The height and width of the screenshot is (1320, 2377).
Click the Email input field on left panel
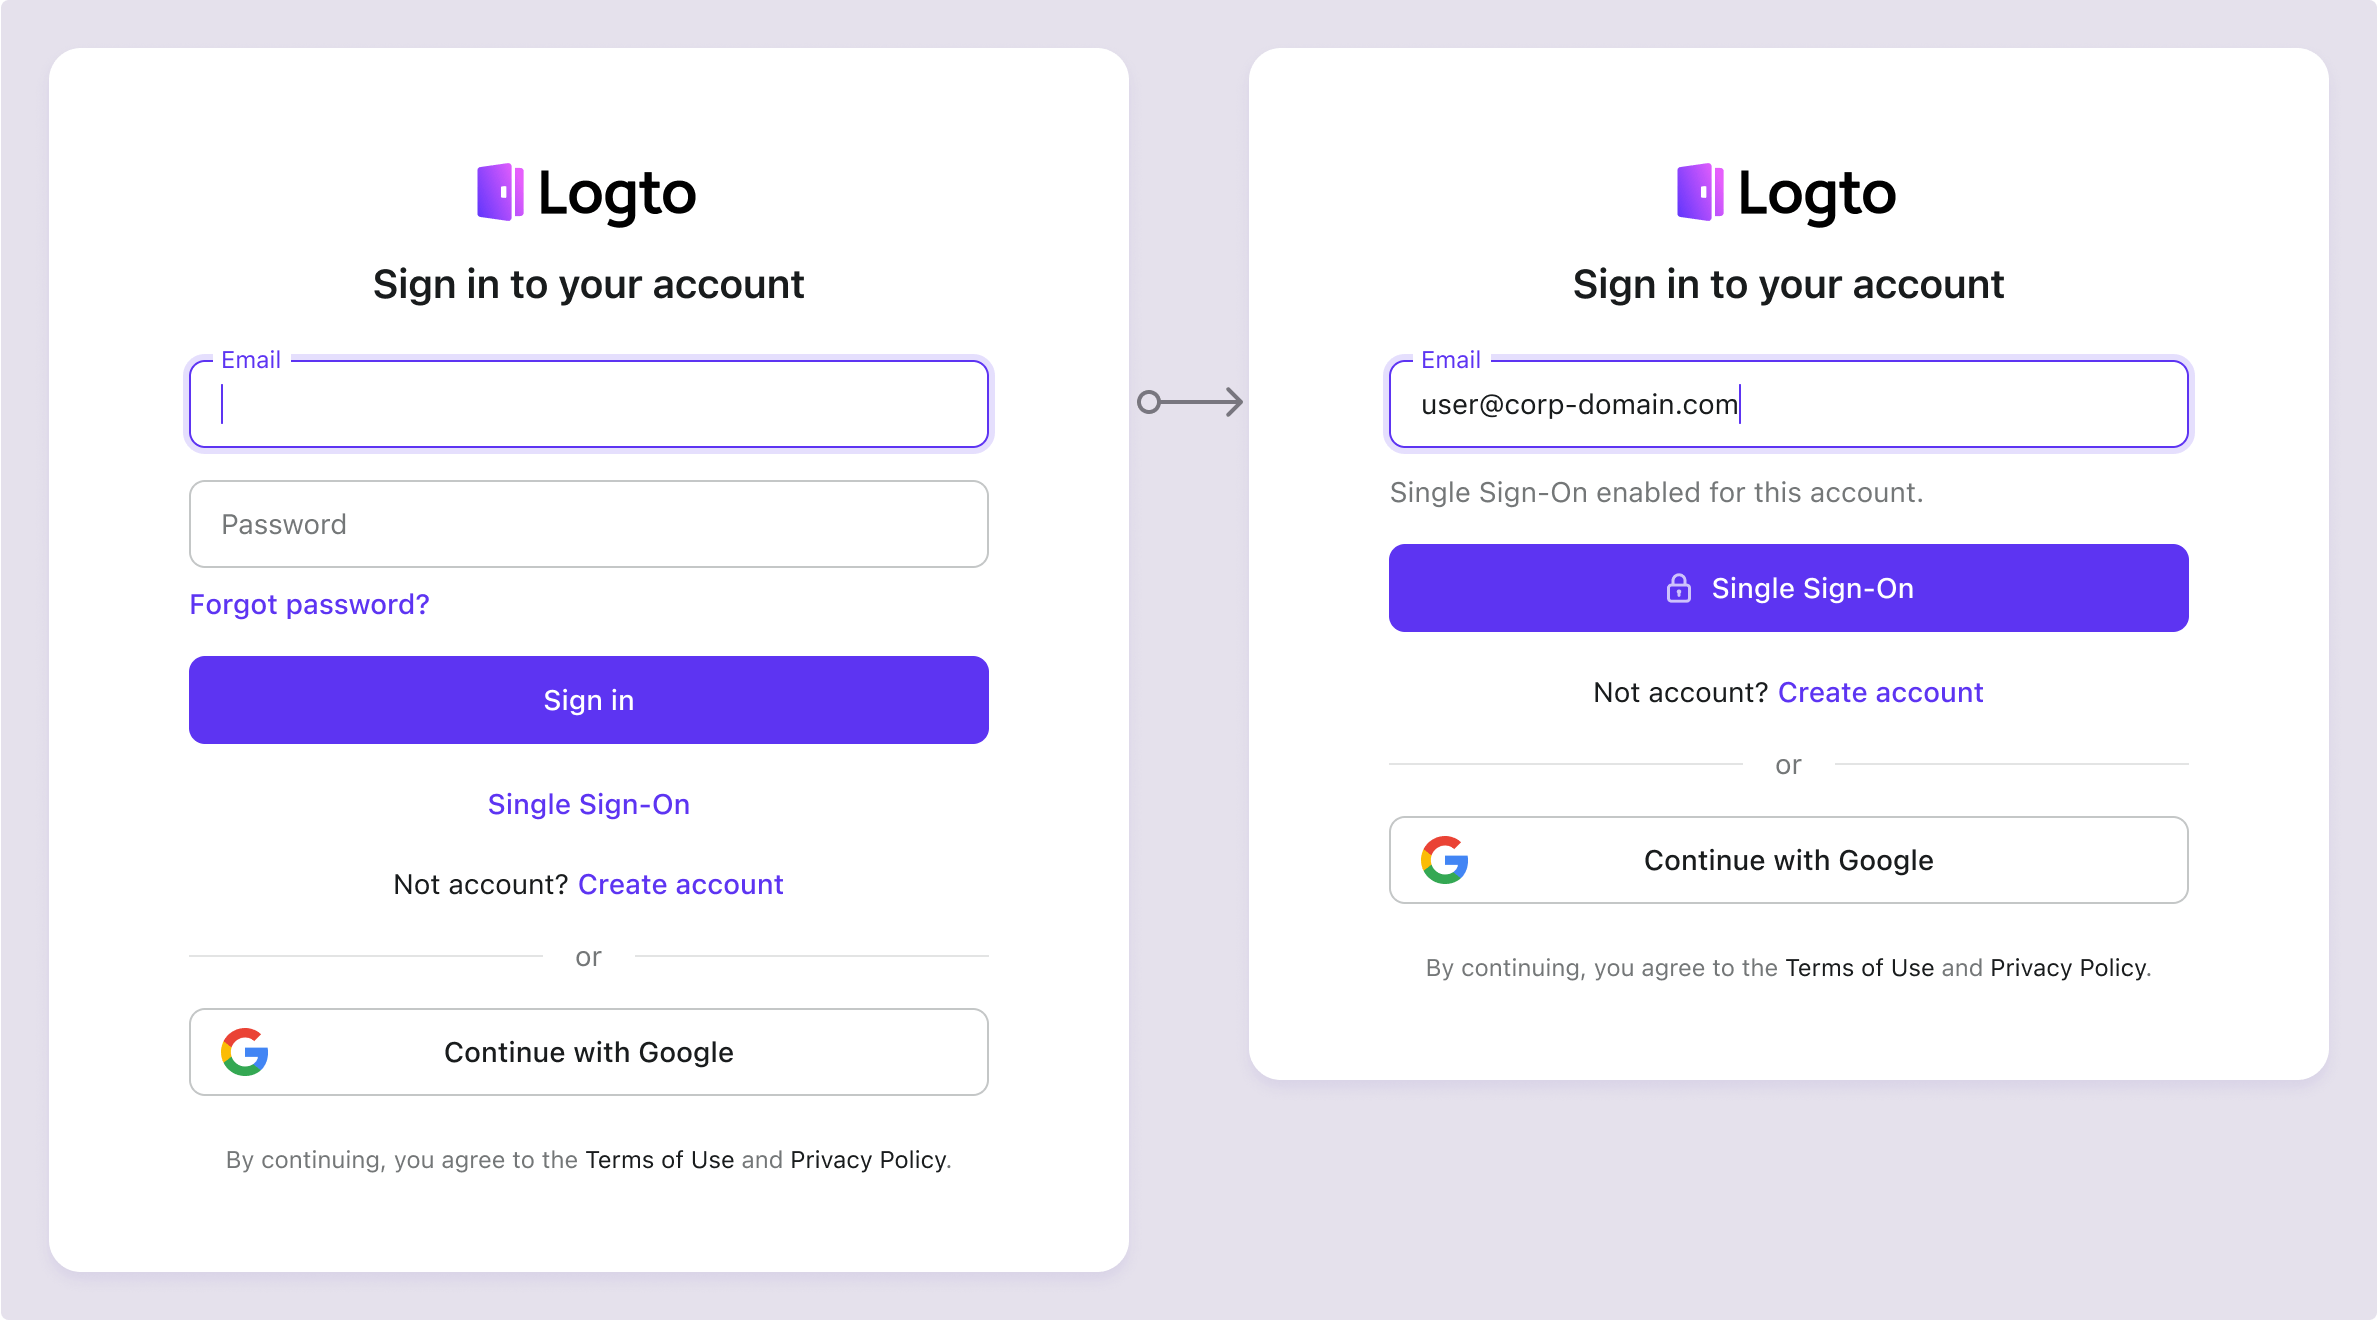(x=588, y=403)
